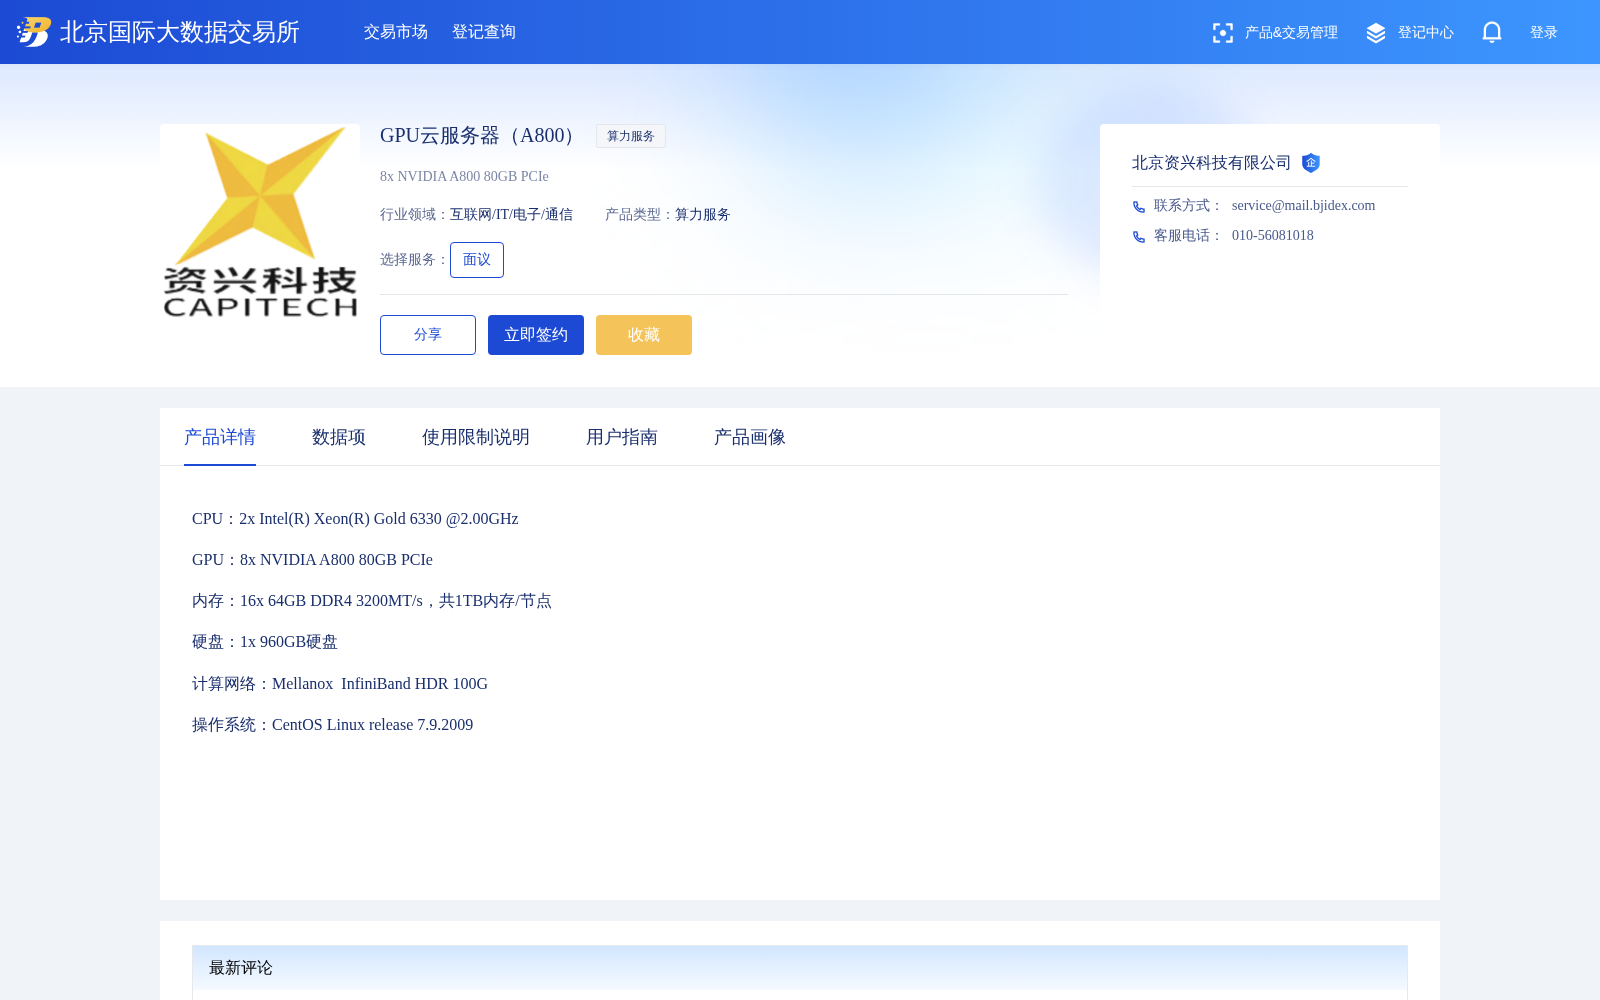Open the notification bell icon
Screen dimensions: 1600x1000
pos(1492,32)
